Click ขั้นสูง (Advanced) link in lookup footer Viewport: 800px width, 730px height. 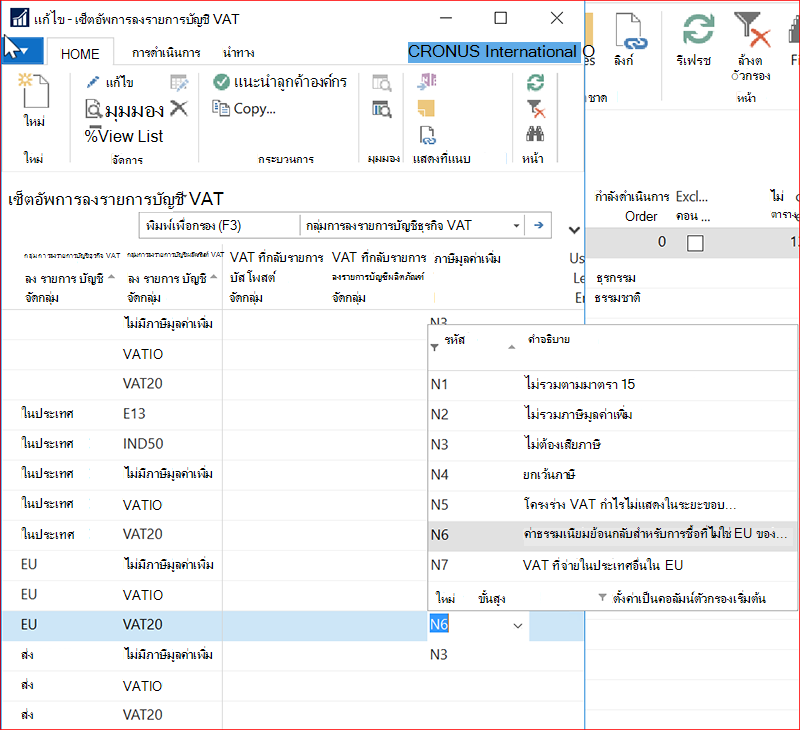(x=492, y=598)
